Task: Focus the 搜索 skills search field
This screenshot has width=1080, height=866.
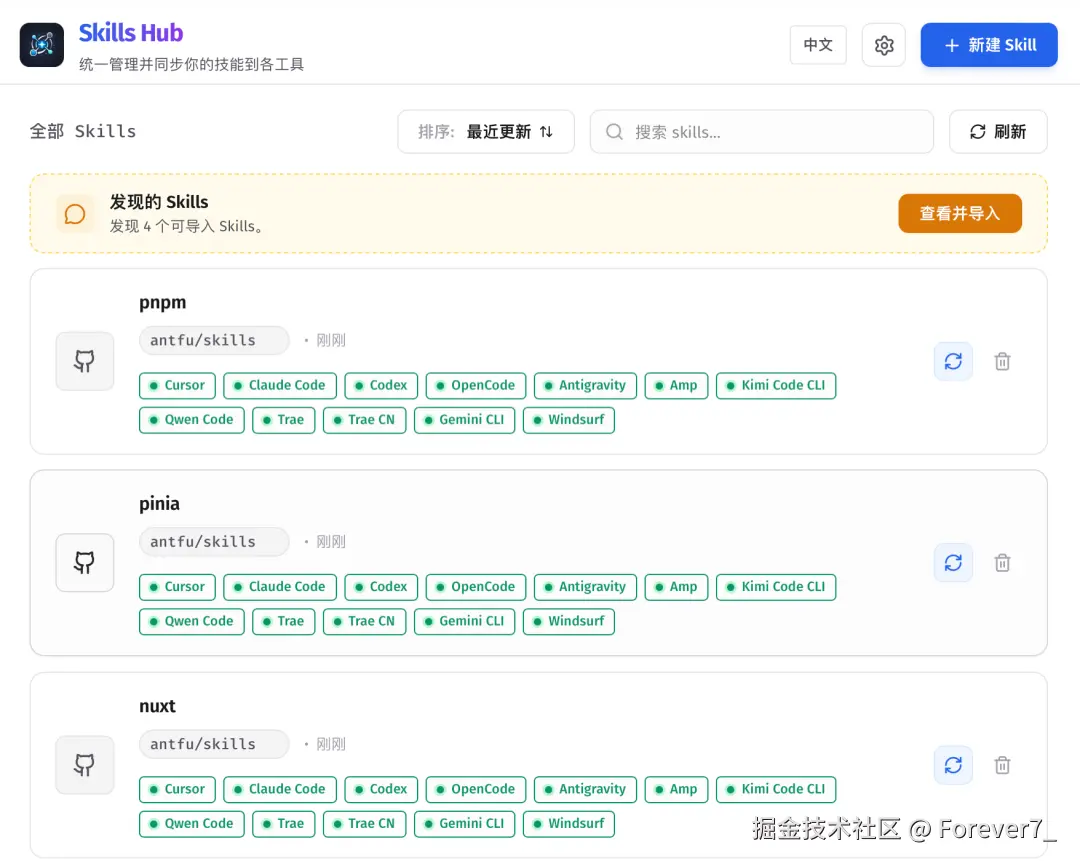Action: 762,132
